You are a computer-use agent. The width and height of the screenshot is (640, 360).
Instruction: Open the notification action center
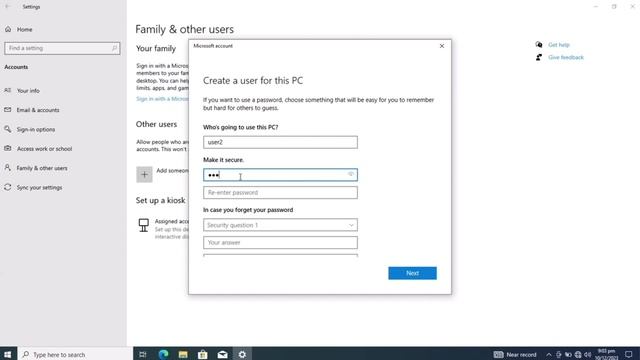[x=629, y=354]
